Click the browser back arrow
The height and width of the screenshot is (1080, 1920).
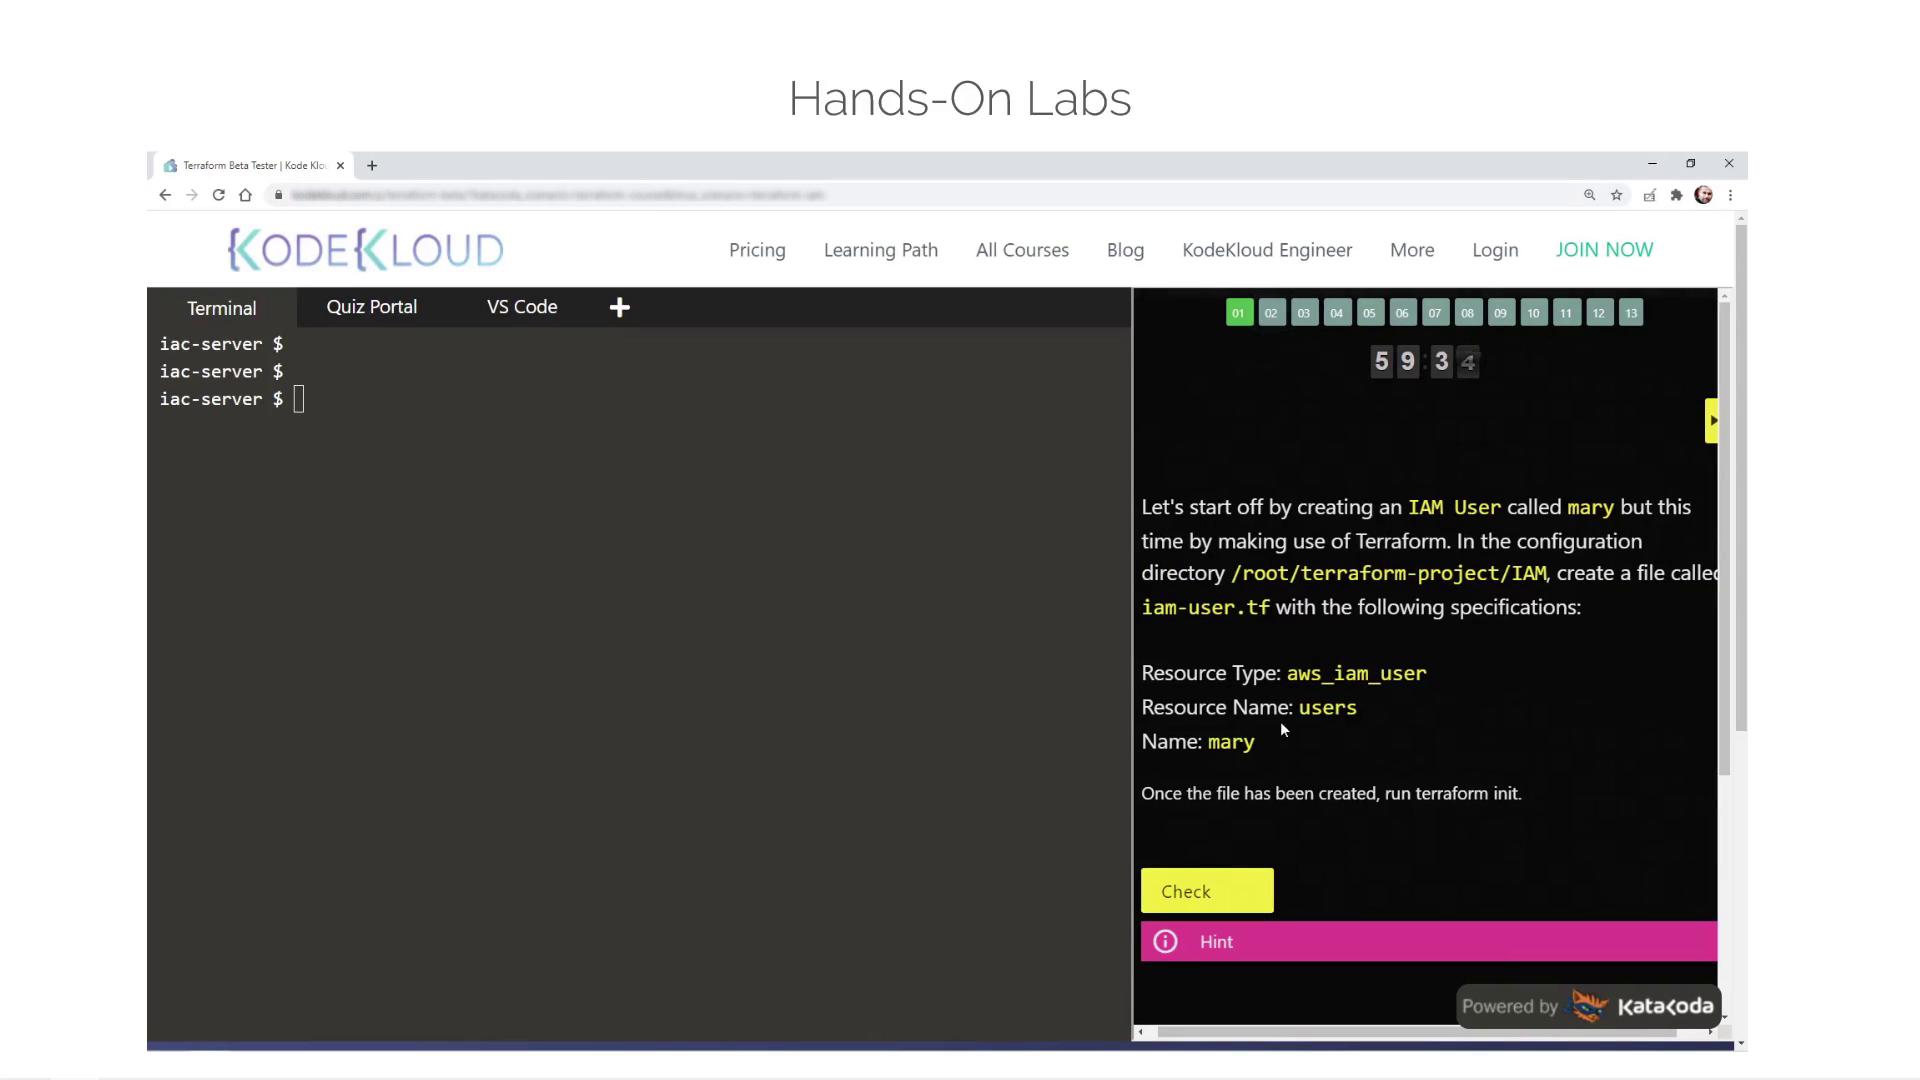tap(164, 195)
